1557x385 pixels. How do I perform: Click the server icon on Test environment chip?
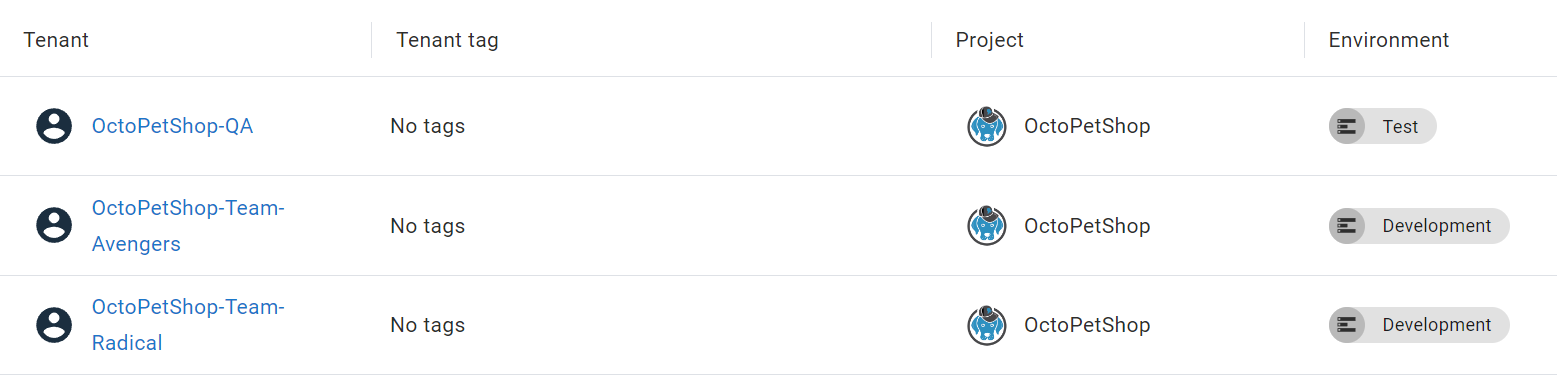click(1347, 126)
